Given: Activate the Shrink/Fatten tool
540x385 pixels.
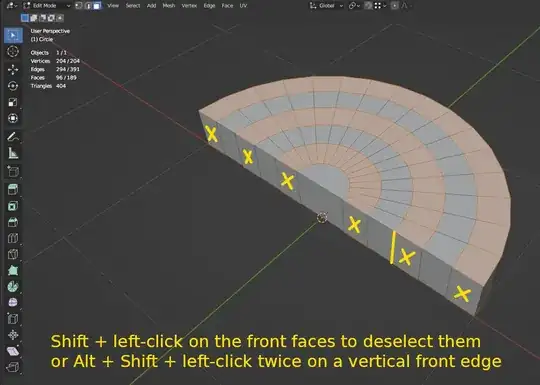Looking at the screenshot, I should click(13, 335).
